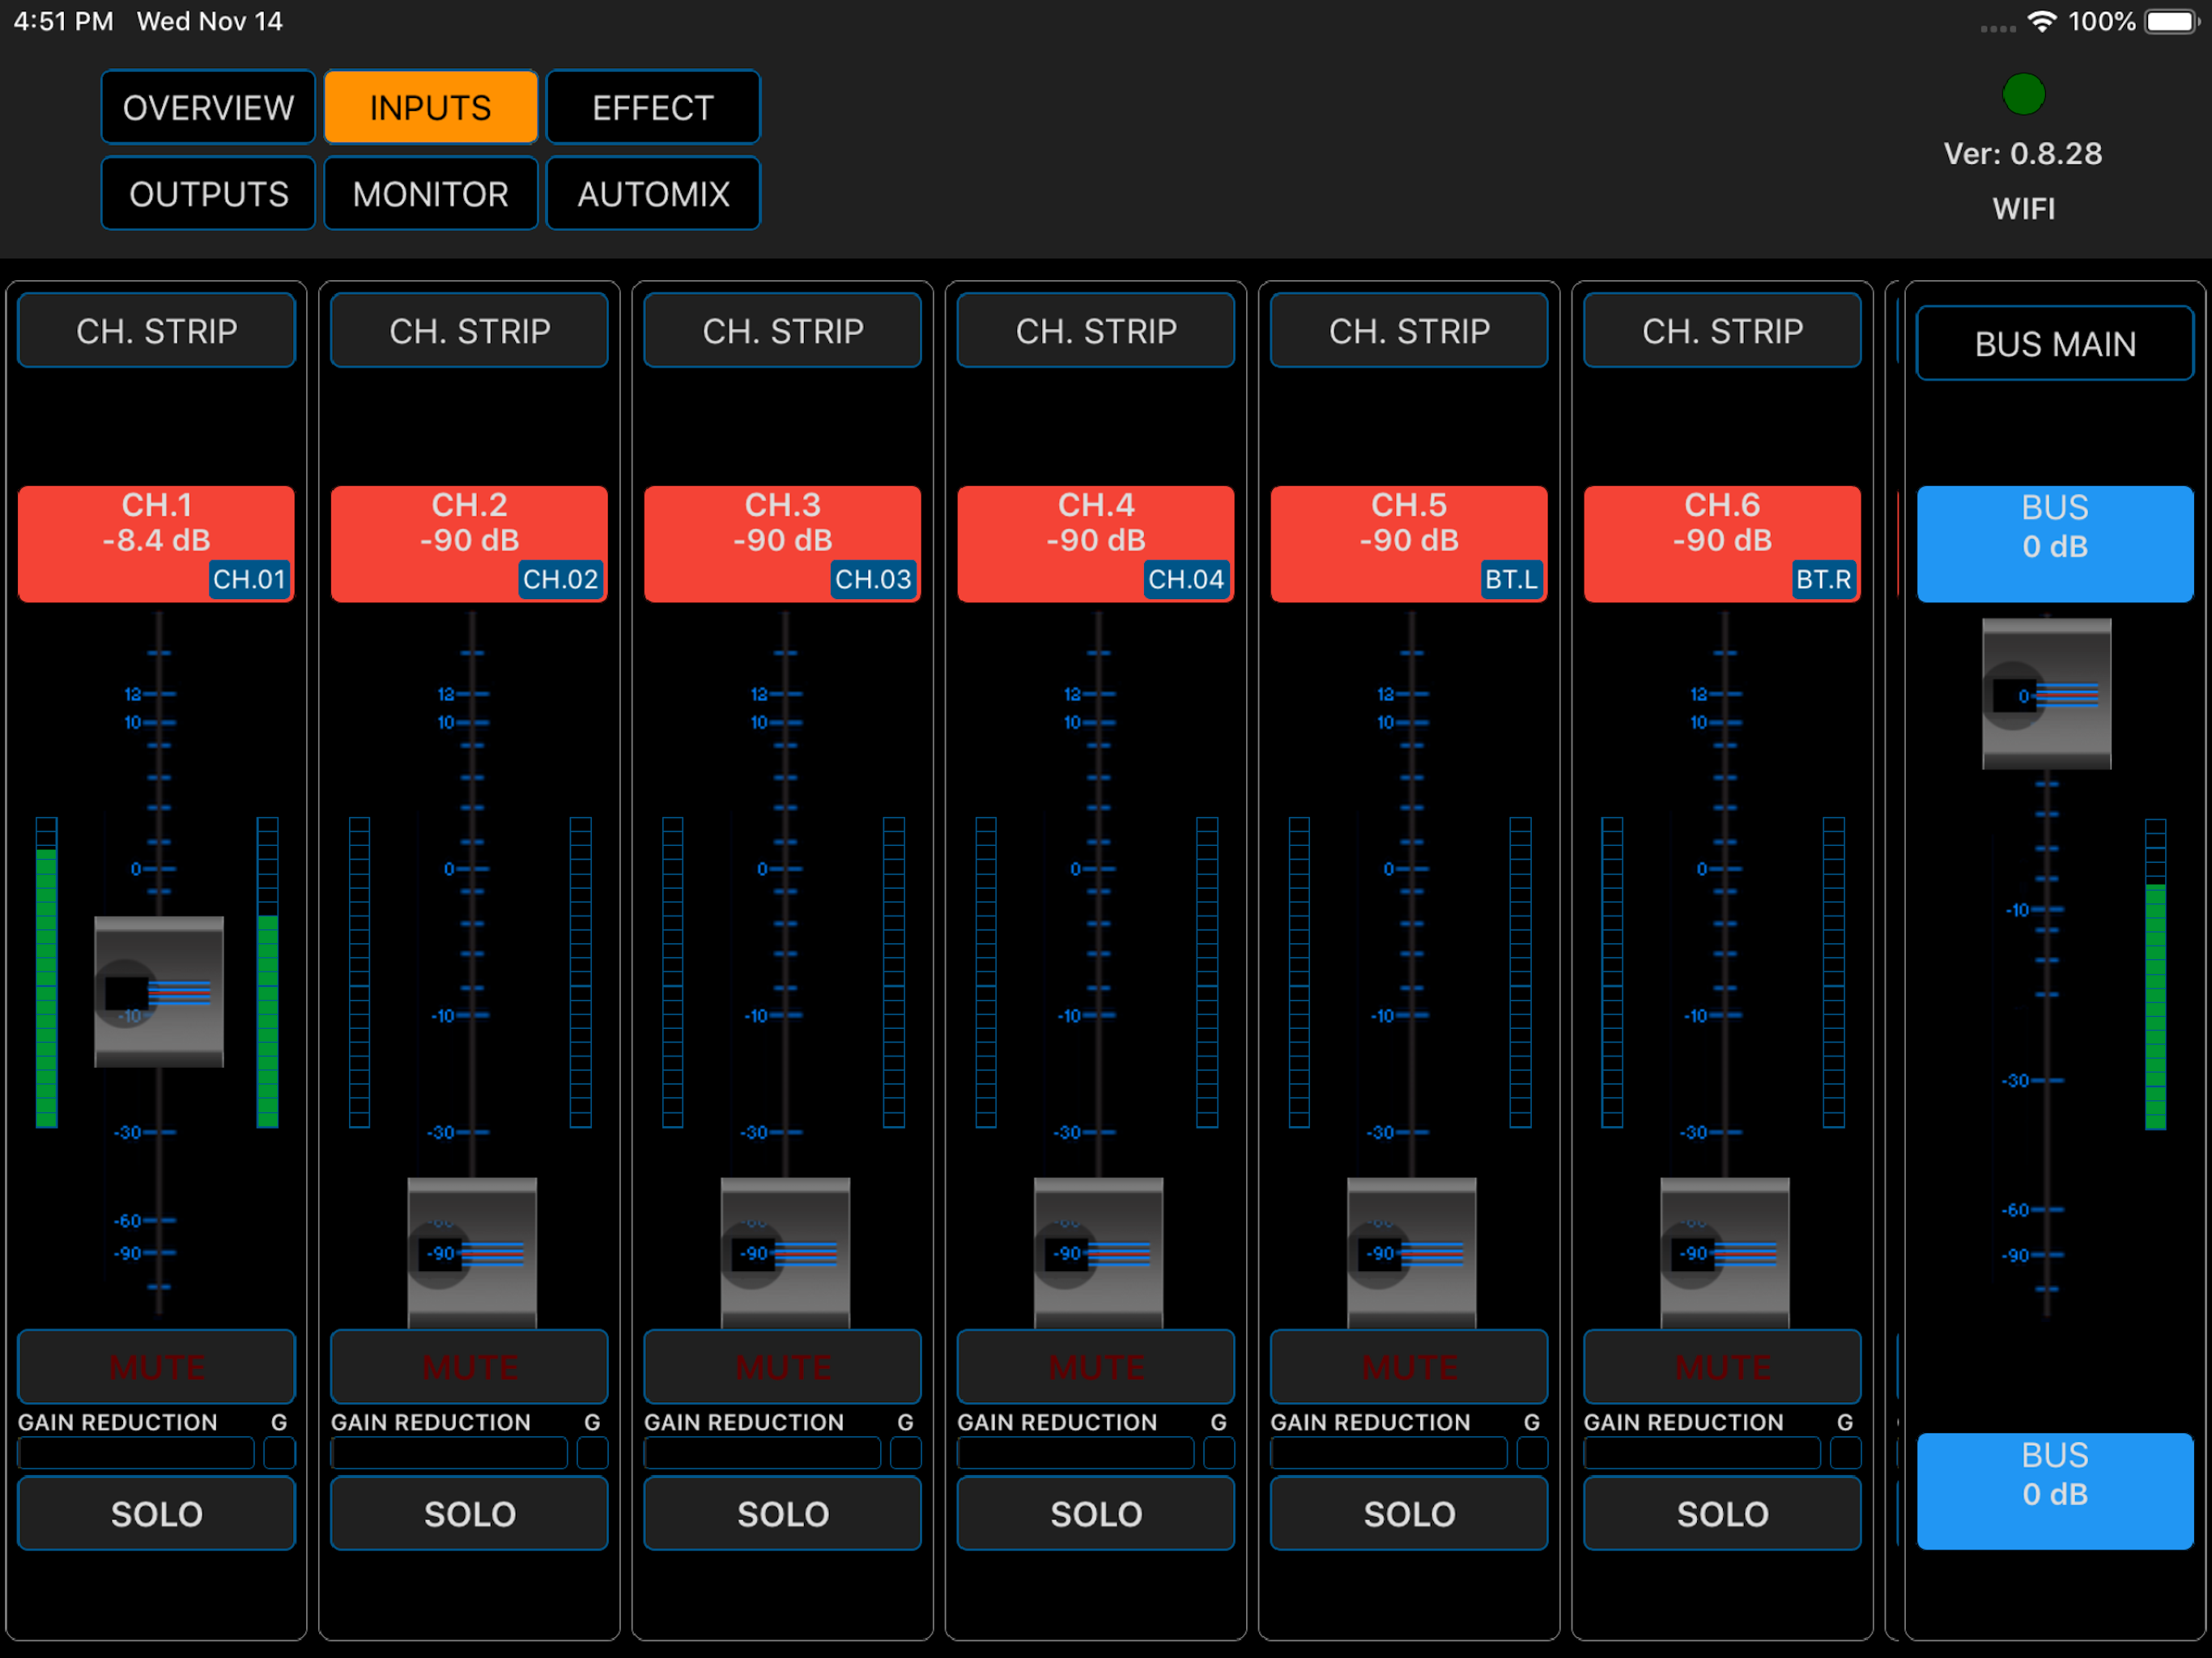Open the BUS MAIN selector
Image resolution: width=2212 pixels, height=1658 pixels.
[x=2054, y=344]
